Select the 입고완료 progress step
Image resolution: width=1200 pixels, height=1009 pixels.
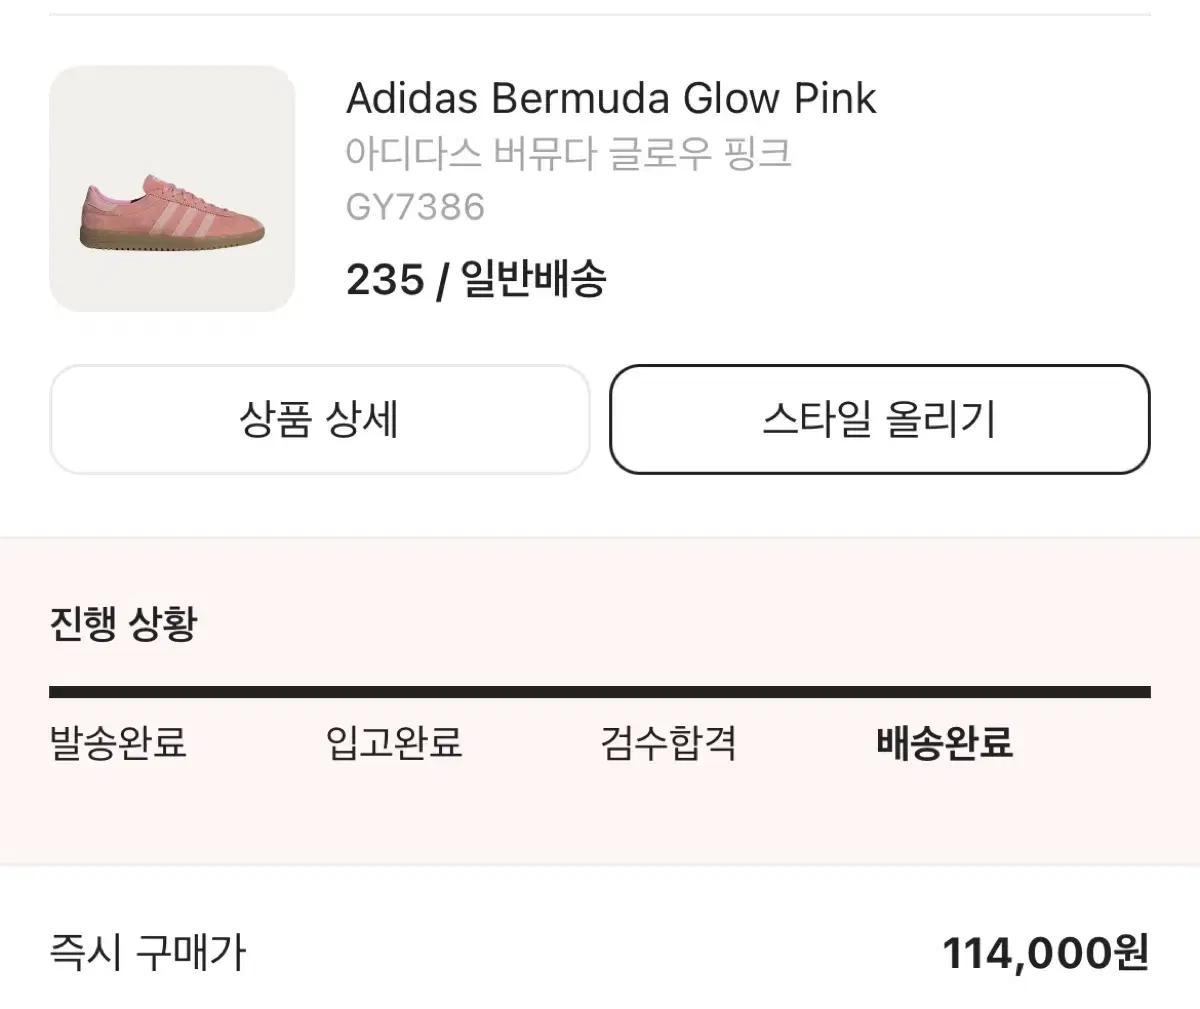(394, 743)
